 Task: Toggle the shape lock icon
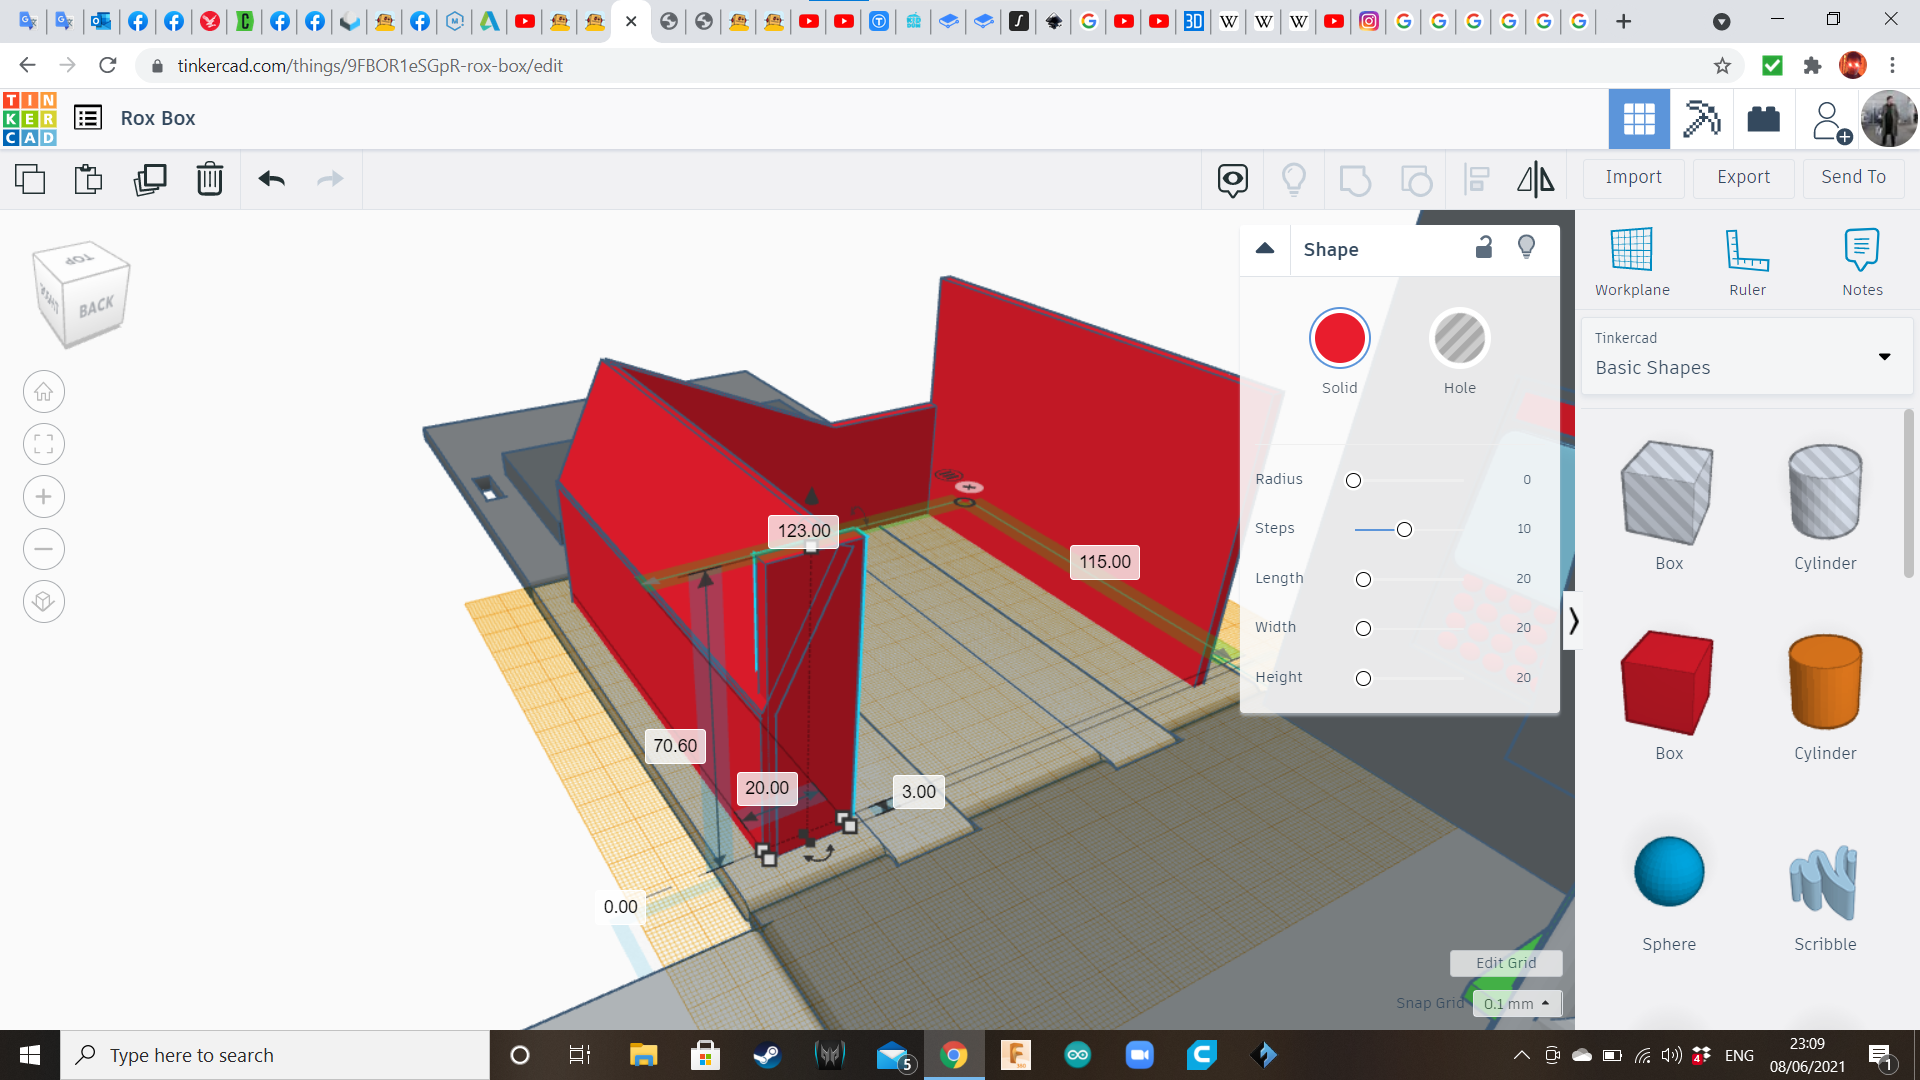[x=1484, y=248]
